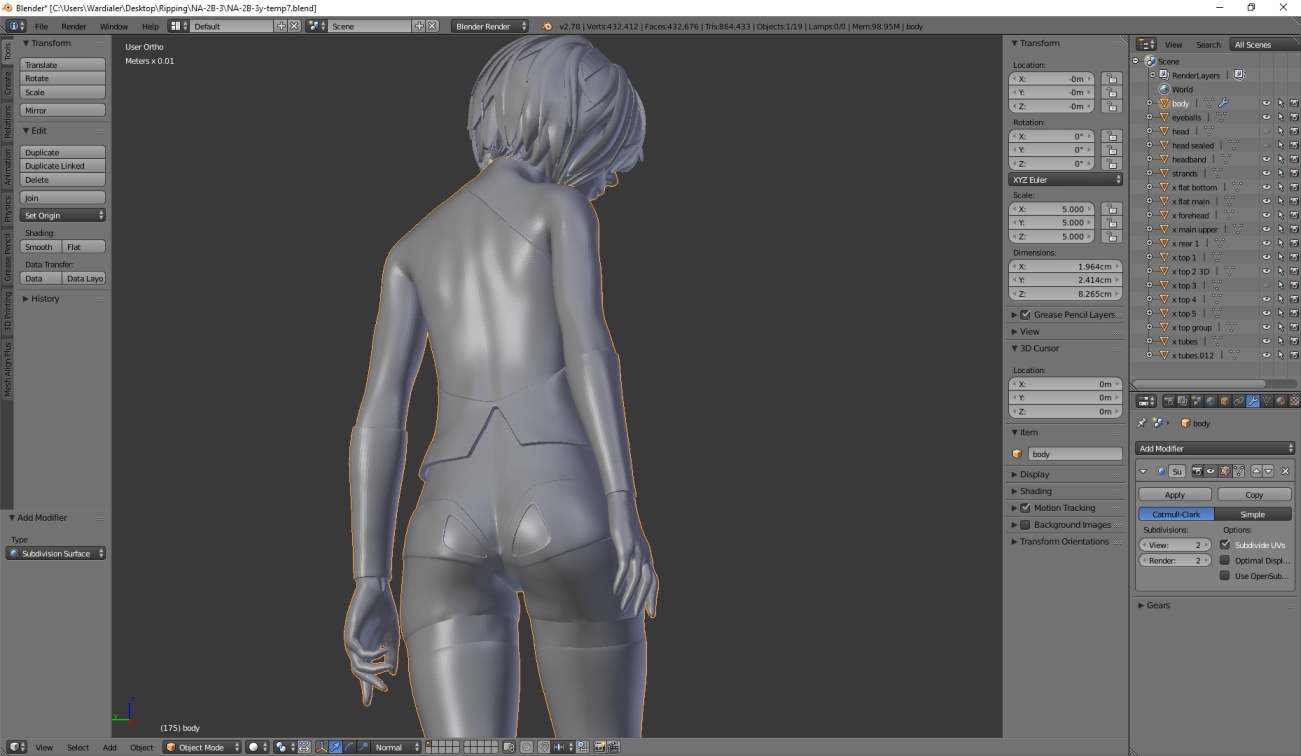Open the Texture properties checker tab
The image size is (1301, 756).
pyautogui.click(x=1294, y=401)
